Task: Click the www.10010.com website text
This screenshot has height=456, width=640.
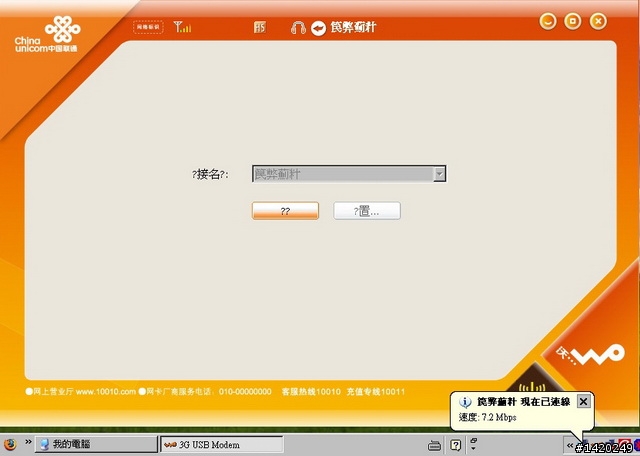Action: coord(106,391)
